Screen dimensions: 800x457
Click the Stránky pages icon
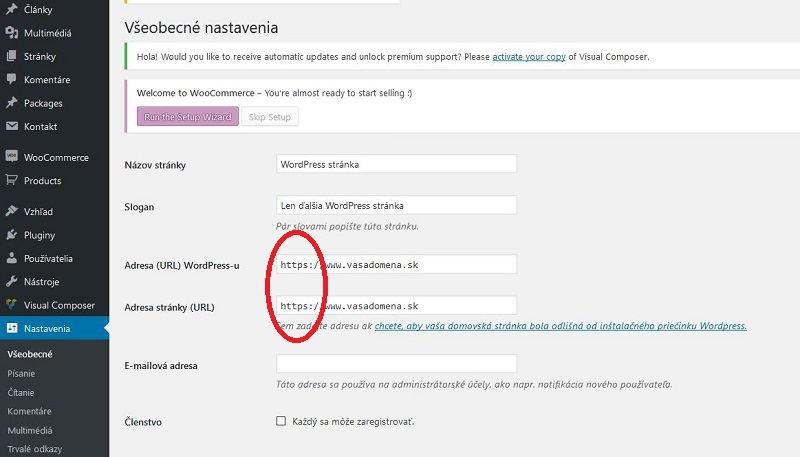click(12, 56)
